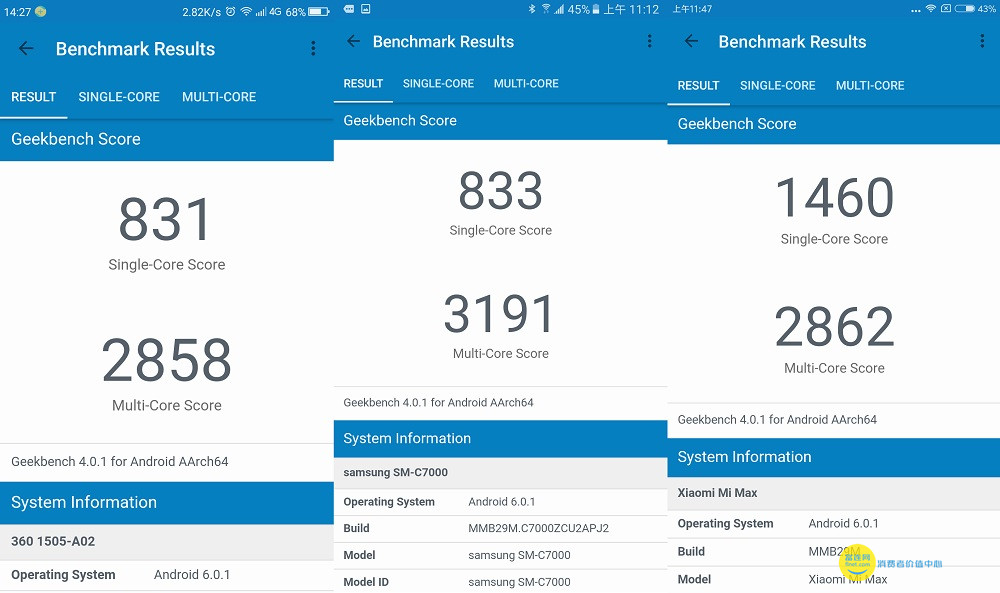Tap build value MMB29M.C7000ZCU2APJ2

pyautogui.click(x=538, y=529)
